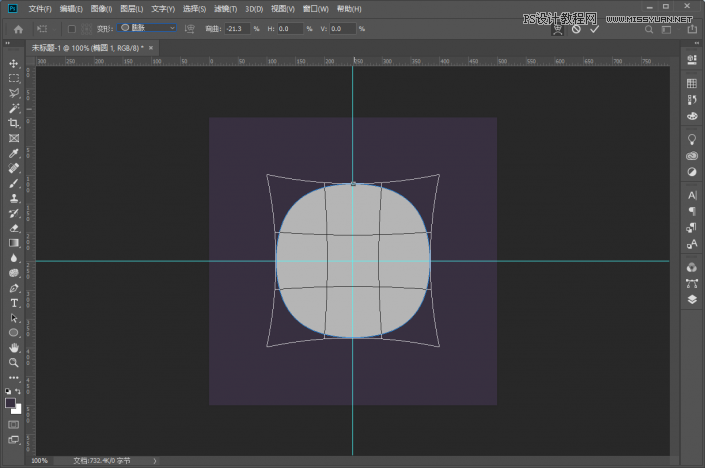This screenshot has width=705, height=468.
Task: Open the warp style dropdown
Action: click(148, 29)
